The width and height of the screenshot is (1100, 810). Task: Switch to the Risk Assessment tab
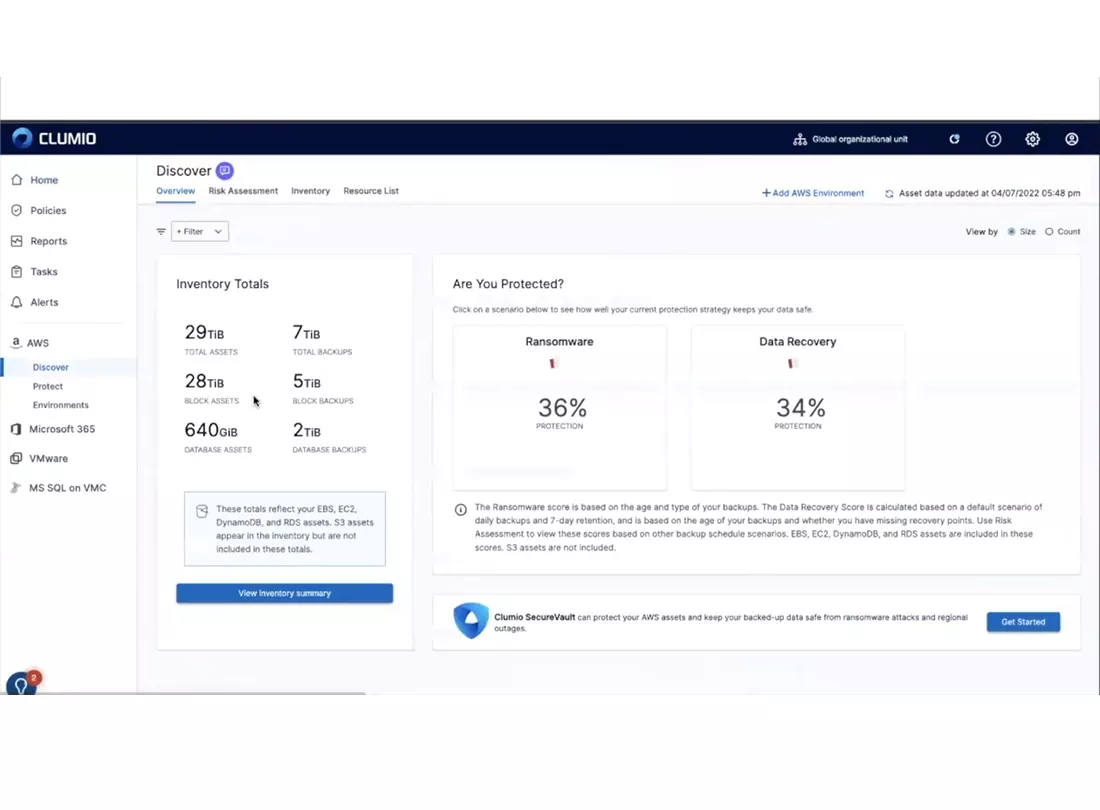tap(243, 191)
